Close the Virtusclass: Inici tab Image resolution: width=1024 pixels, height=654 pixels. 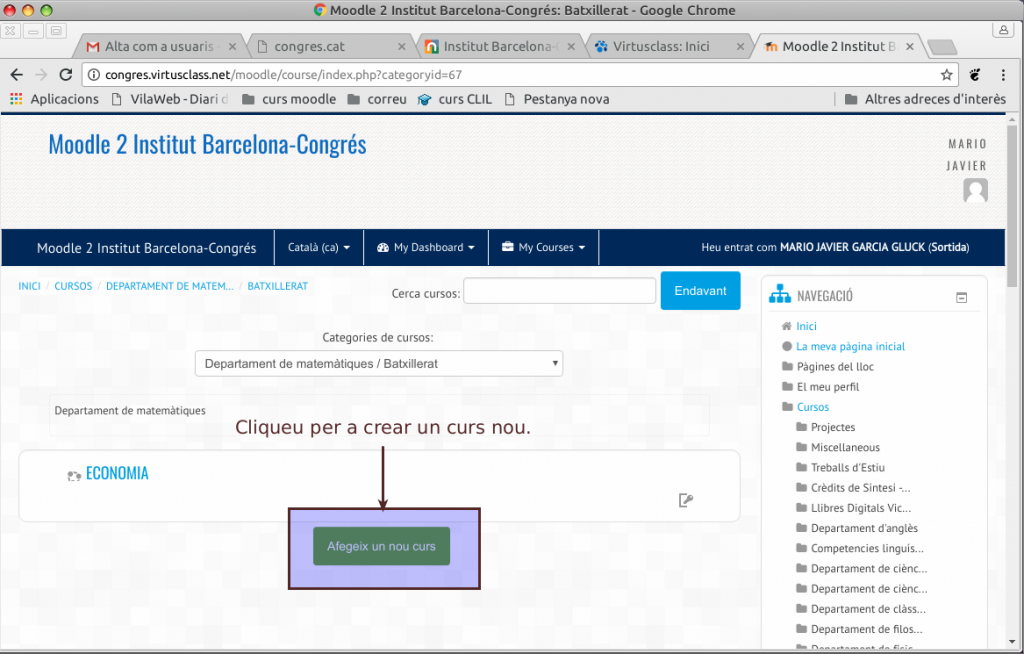coord(740,47)
